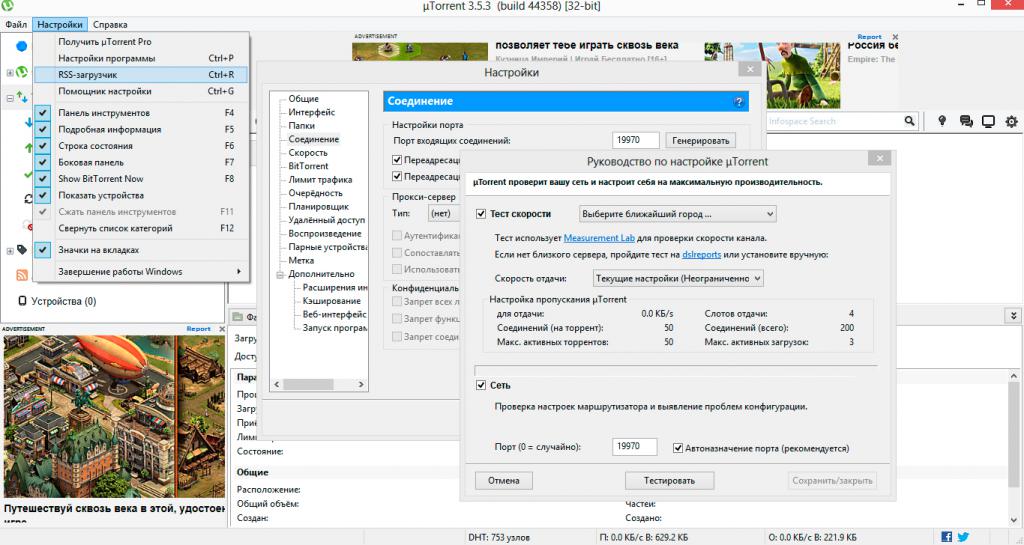This screenshot has width=1024, height=545.
Task: Toggle Автоназначение порта (рекомендуется) checkbox
Action: click(x=678, y=448)
